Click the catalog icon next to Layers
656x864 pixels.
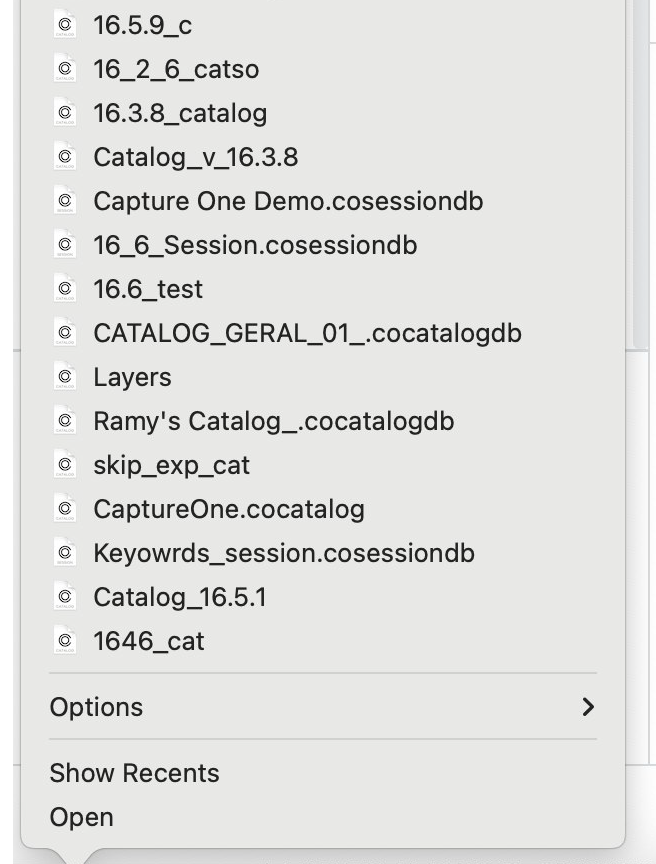click(x=65, y=377)
